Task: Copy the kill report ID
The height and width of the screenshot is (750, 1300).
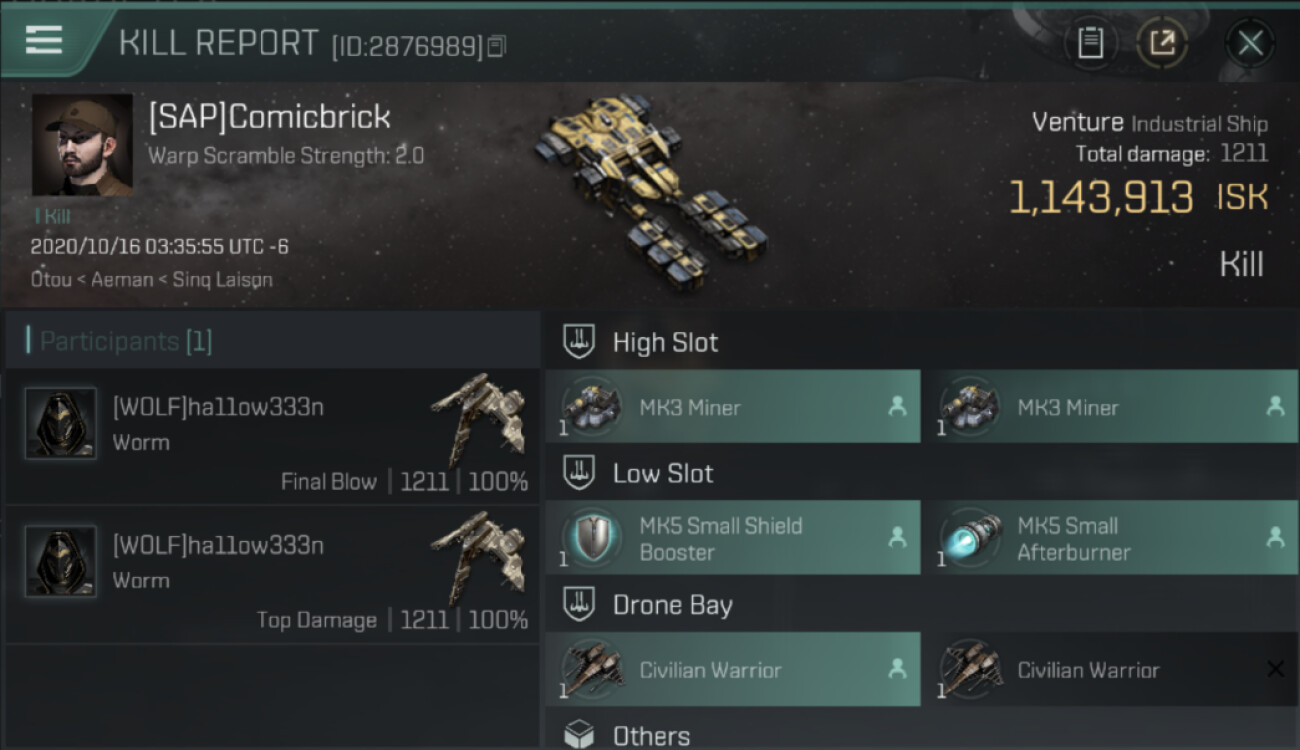Action: (x=497, y=46)
